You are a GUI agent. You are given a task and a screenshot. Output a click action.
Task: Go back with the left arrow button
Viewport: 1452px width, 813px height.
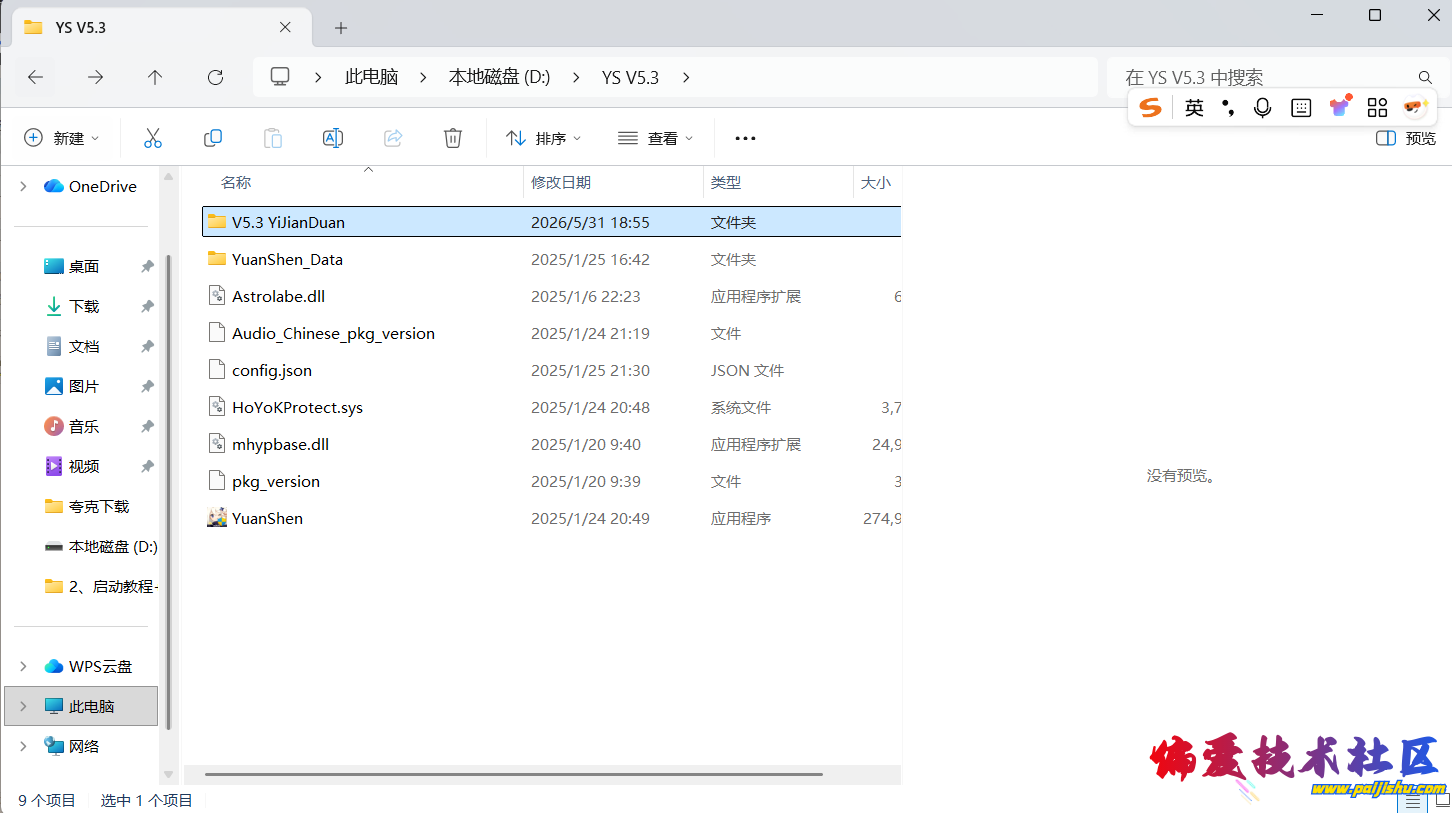(x=36, y=77)
